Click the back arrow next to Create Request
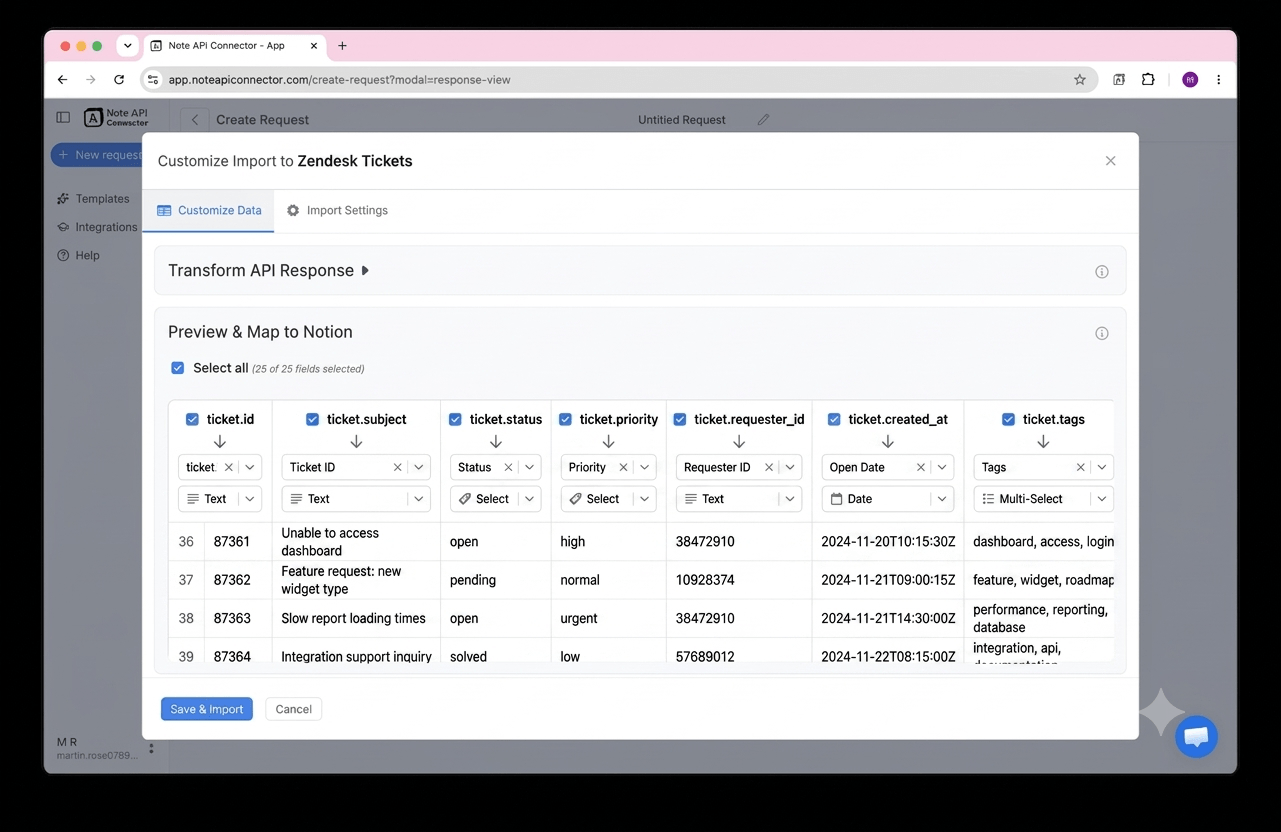 point(195,119)
